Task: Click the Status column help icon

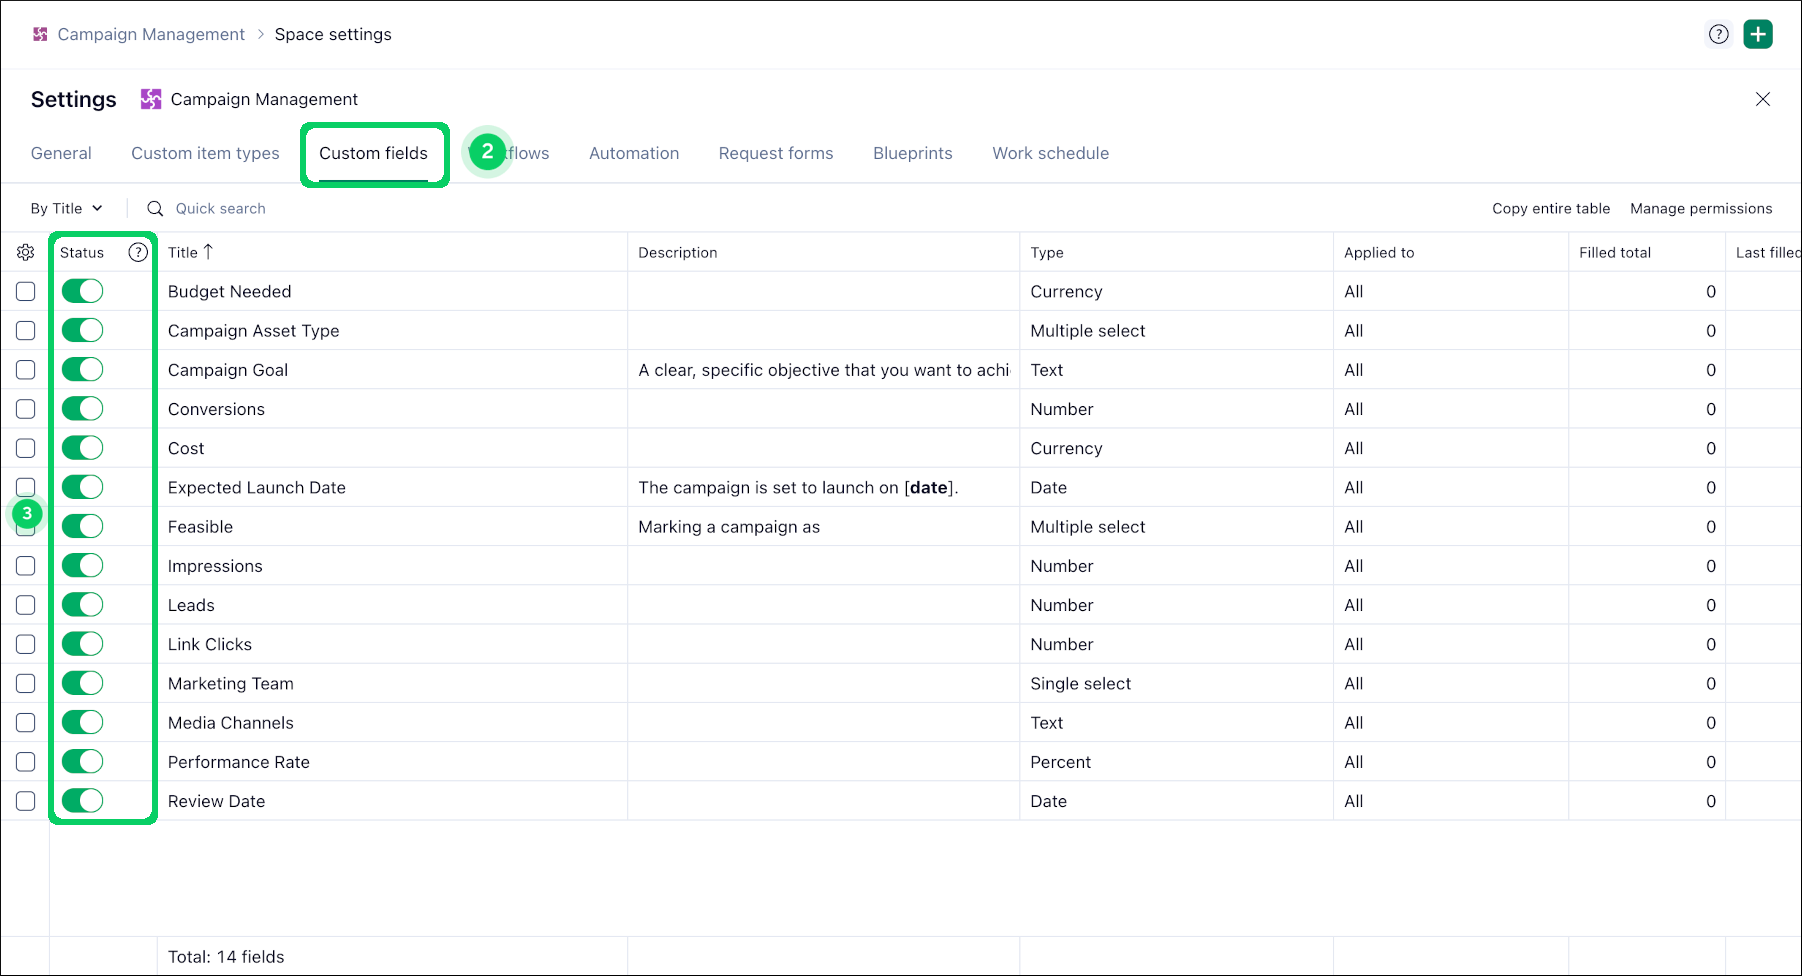Action: click(x=138, y=252)
